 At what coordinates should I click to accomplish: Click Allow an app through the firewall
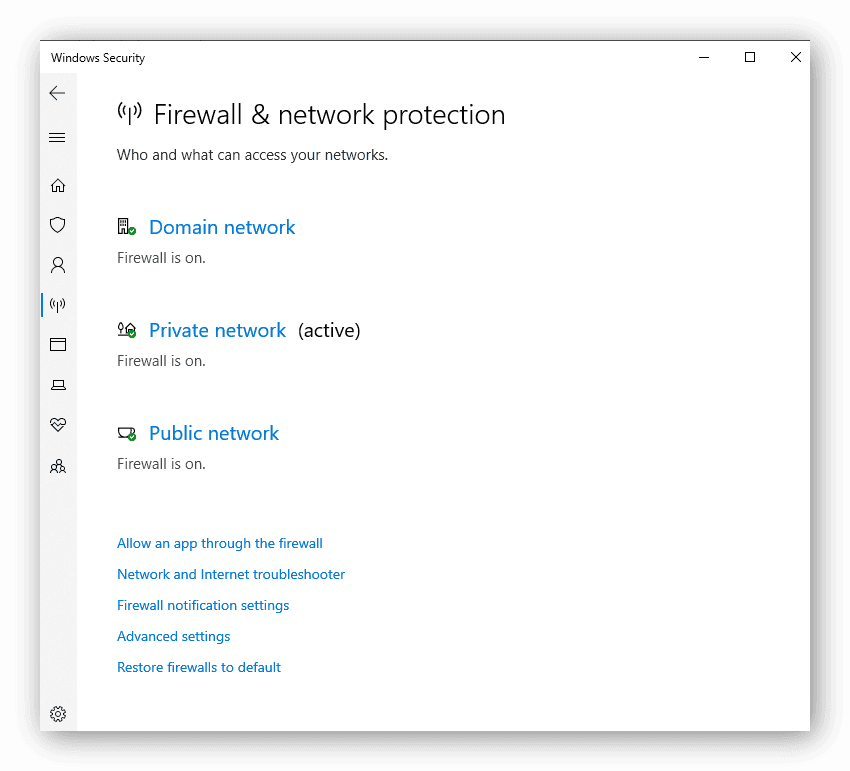coord(219,543)
